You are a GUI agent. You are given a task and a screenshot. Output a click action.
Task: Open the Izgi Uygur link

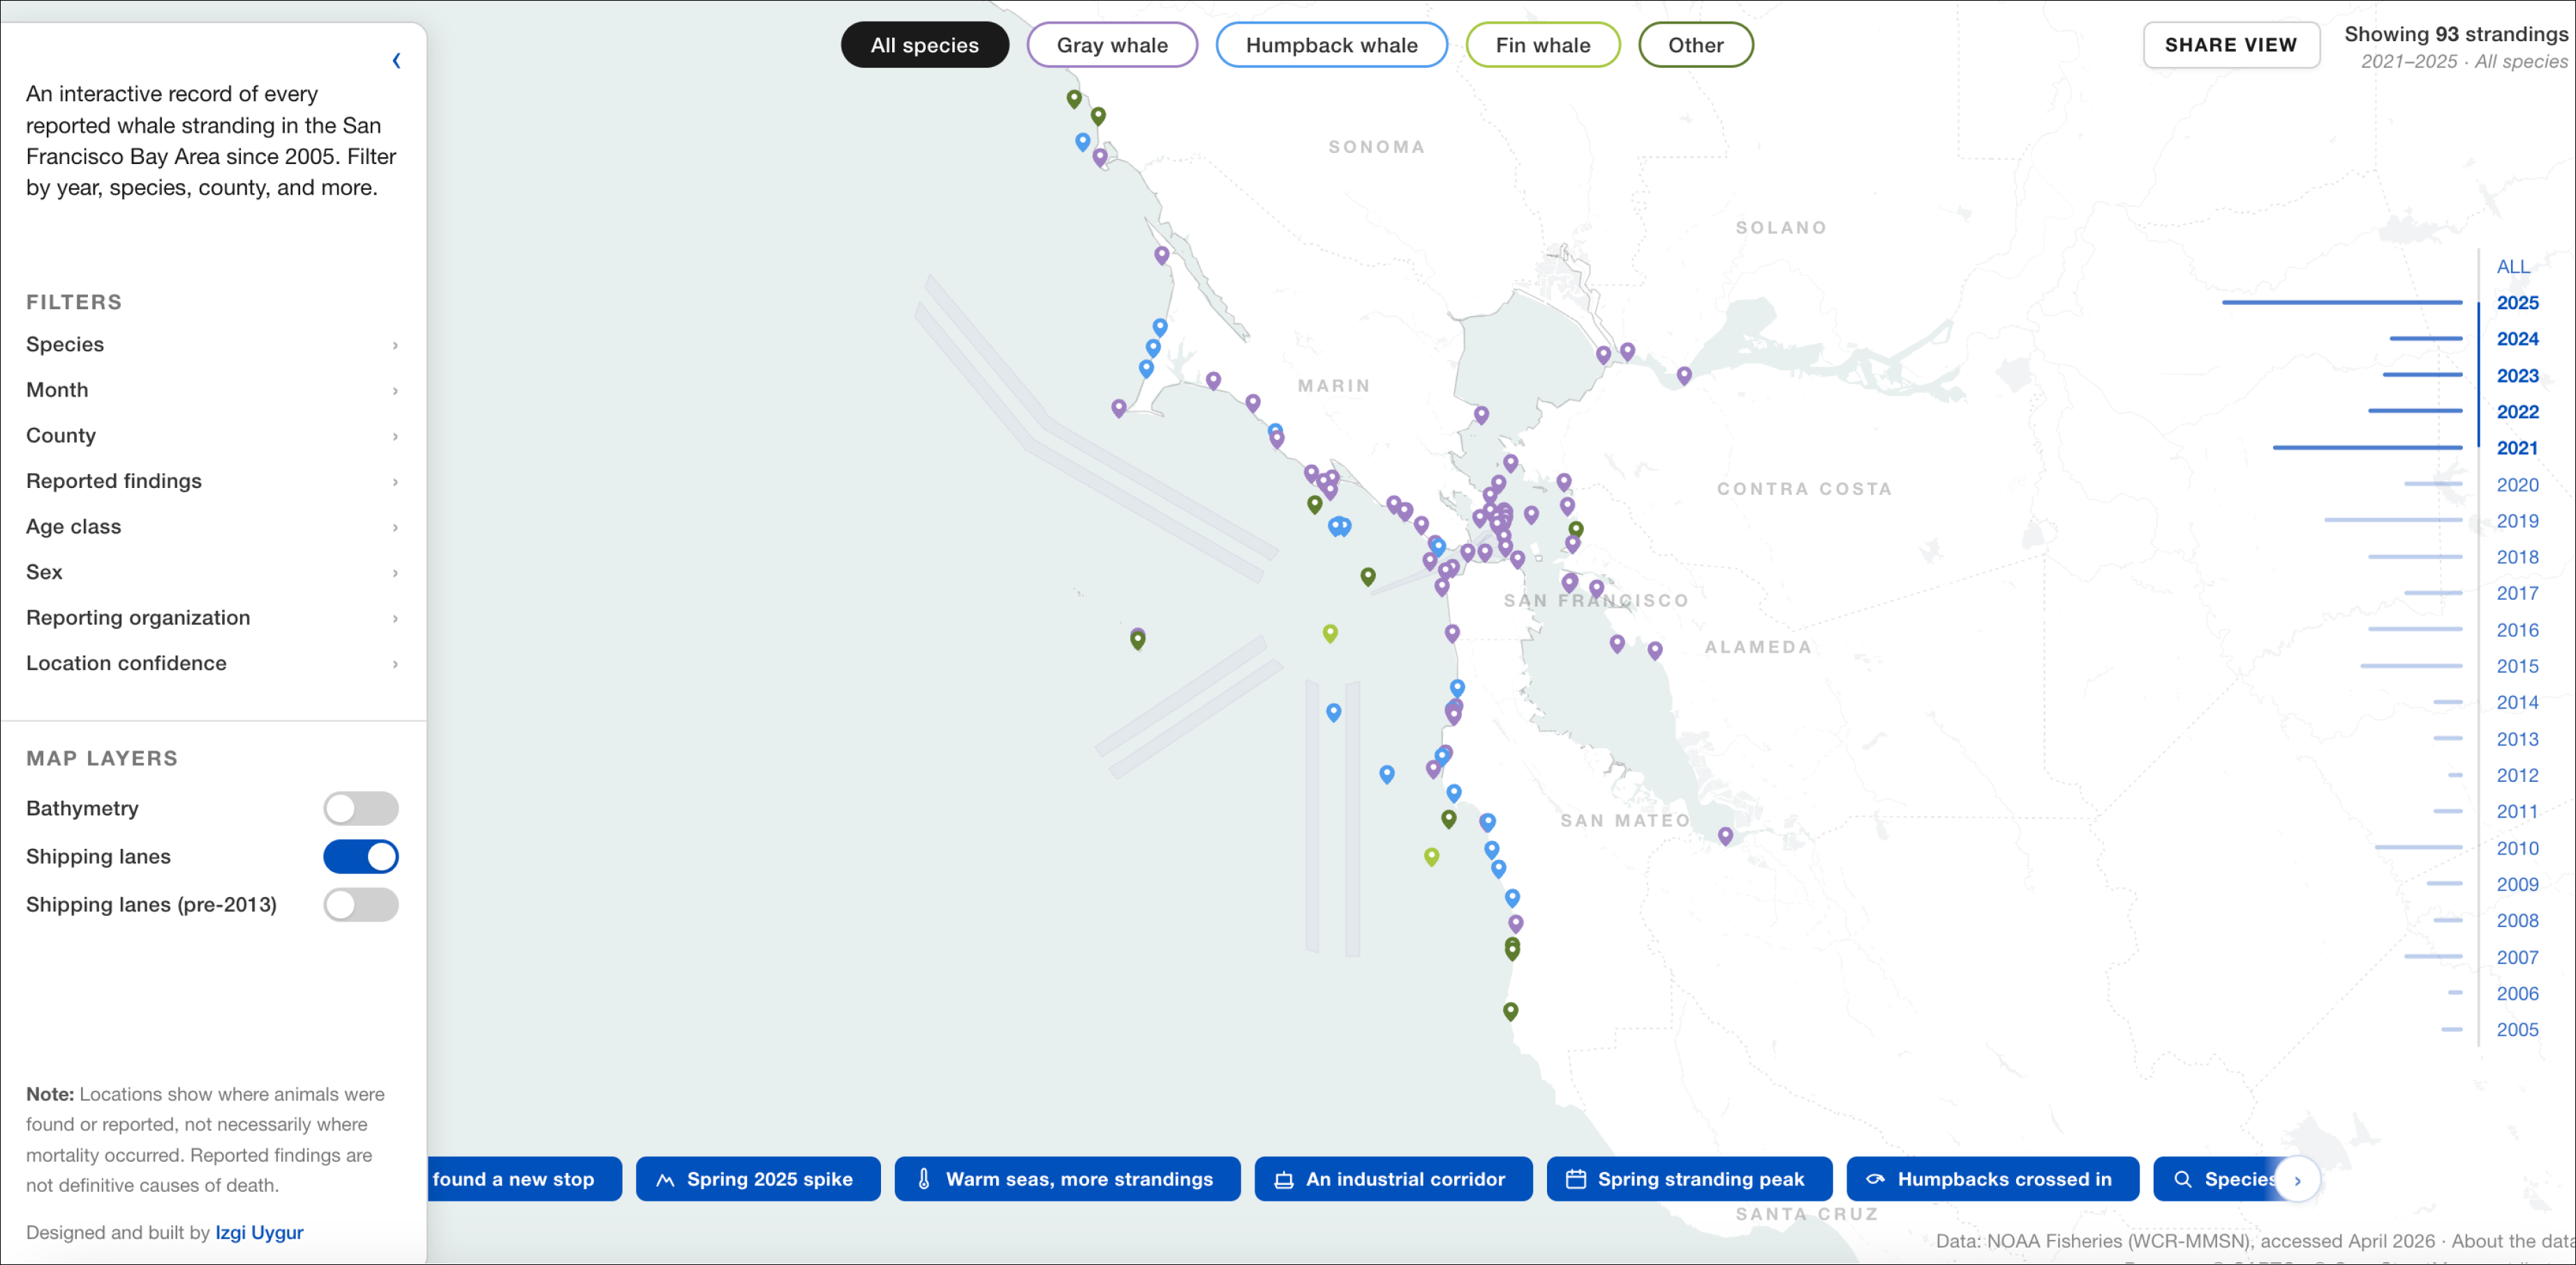point(259,1232)
